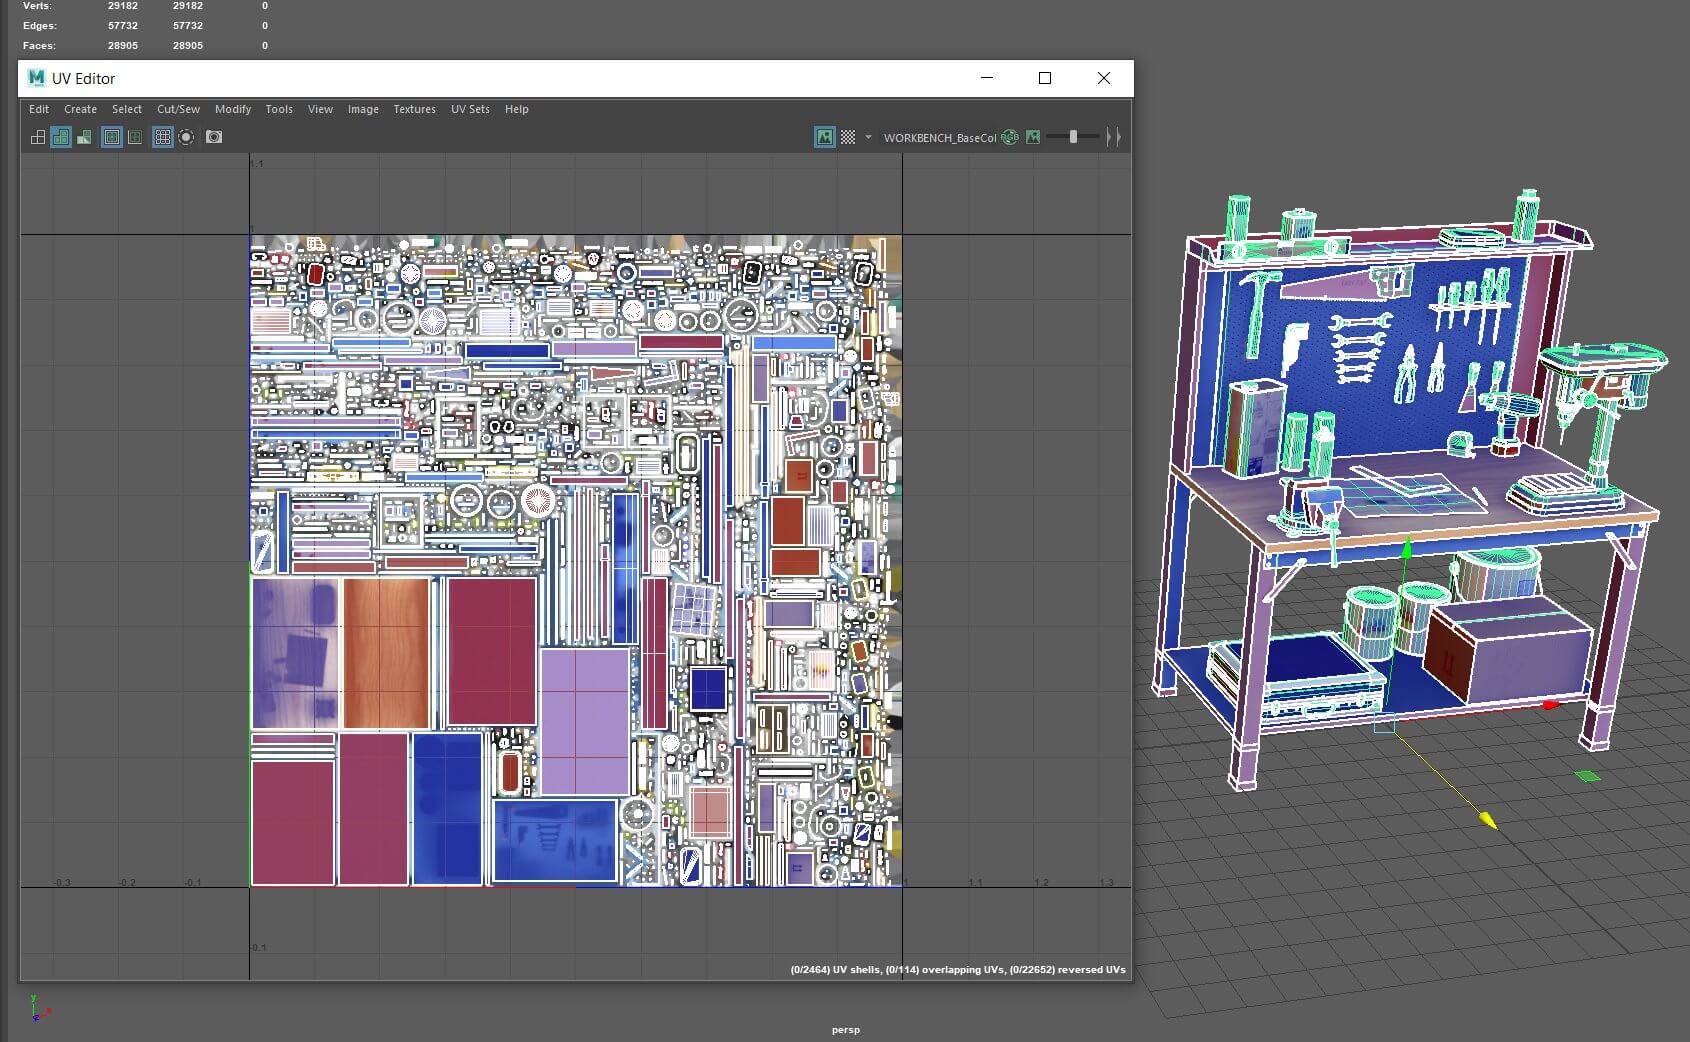The height and width of the screenshot is (1042, 1690).
Task: Click the WORKBENCH_BaseCol texture name
Action: tap(939, 138)
